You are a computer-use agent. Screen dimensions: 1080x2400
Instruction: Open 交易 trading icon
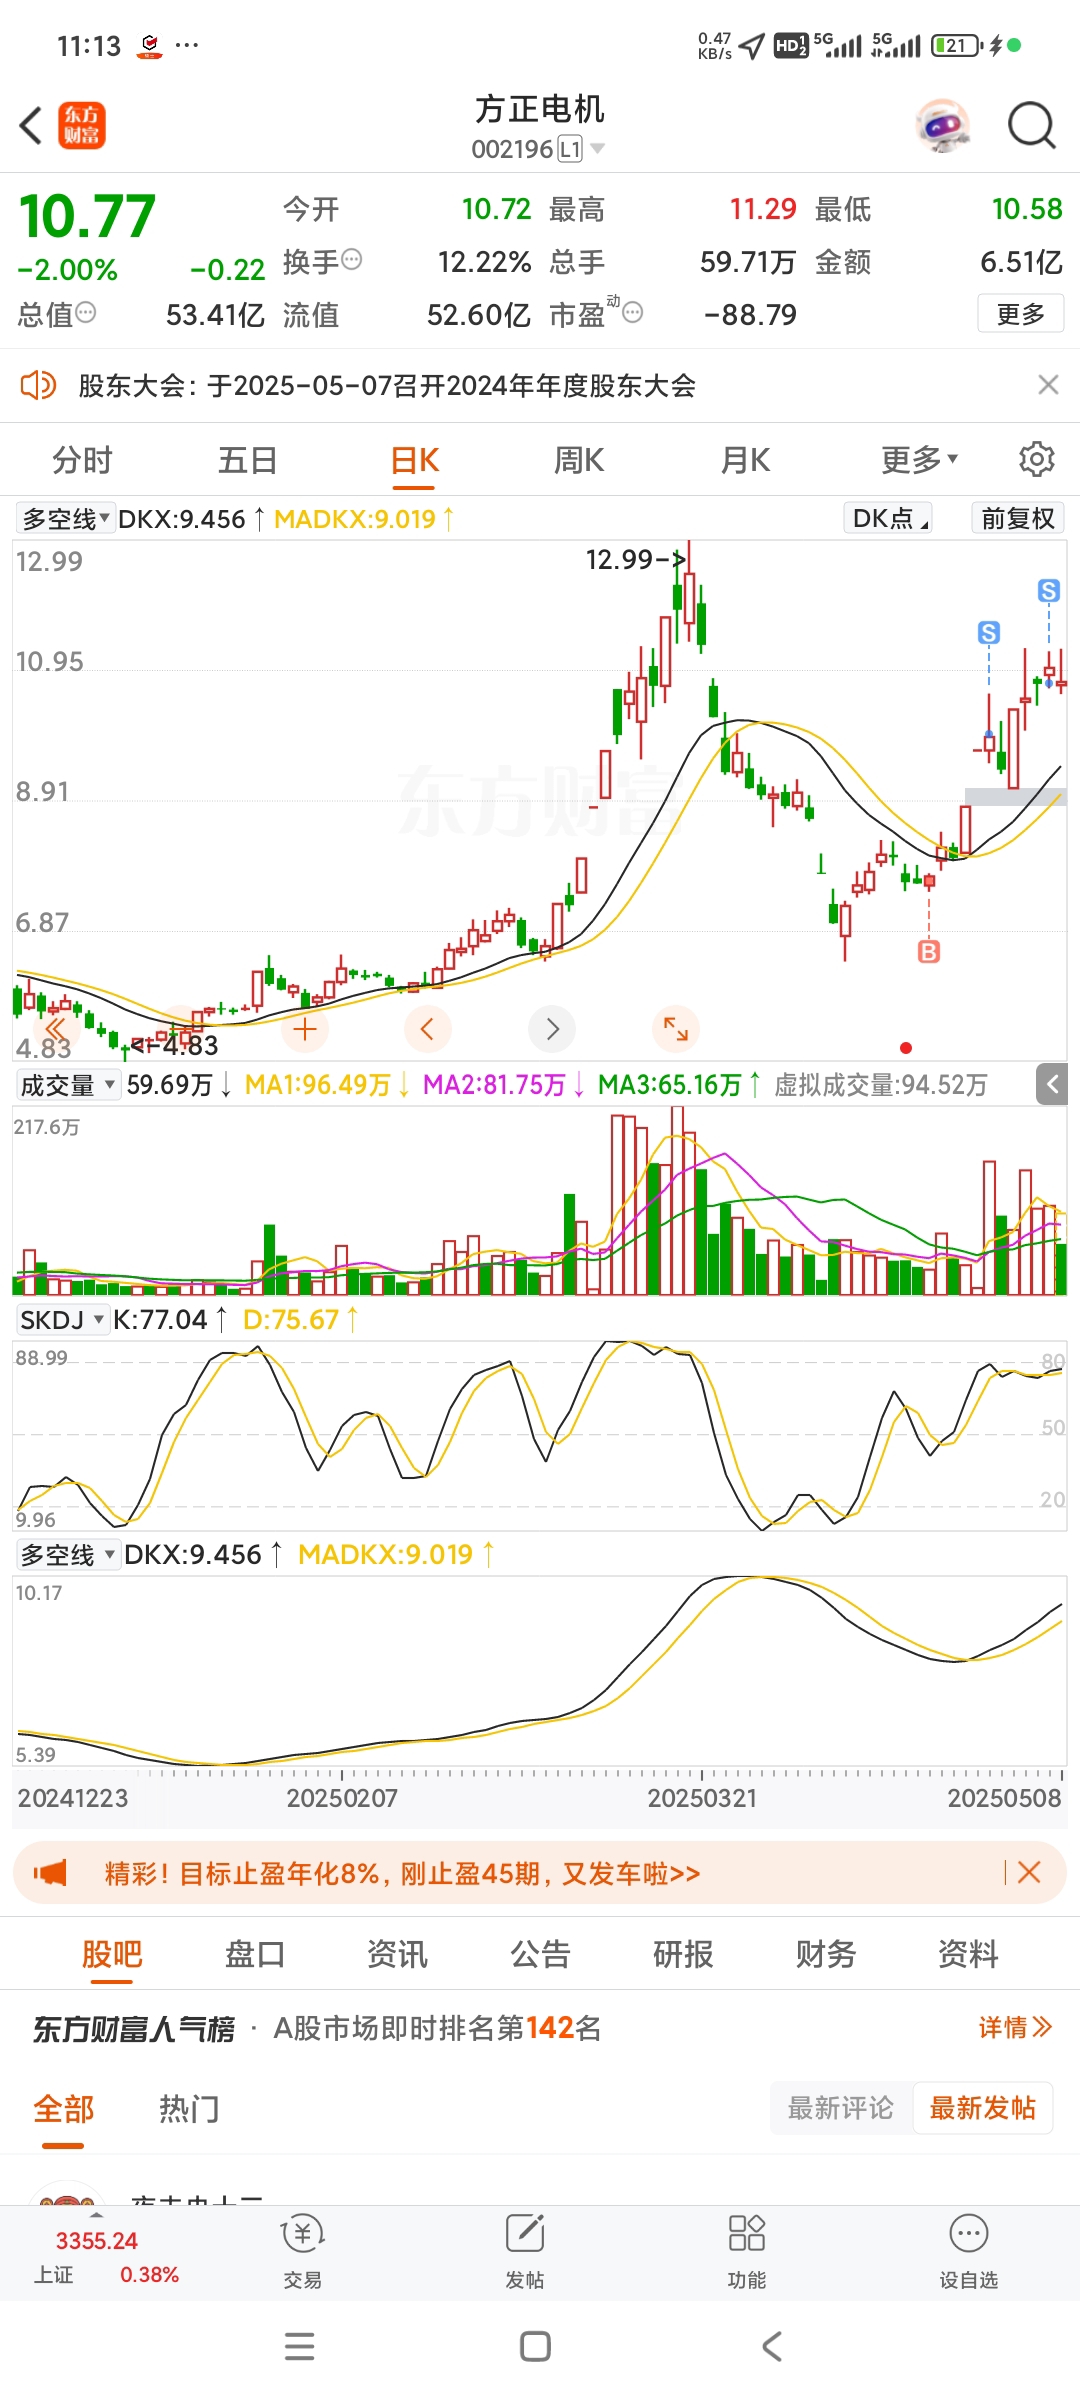pos(302,2251)
